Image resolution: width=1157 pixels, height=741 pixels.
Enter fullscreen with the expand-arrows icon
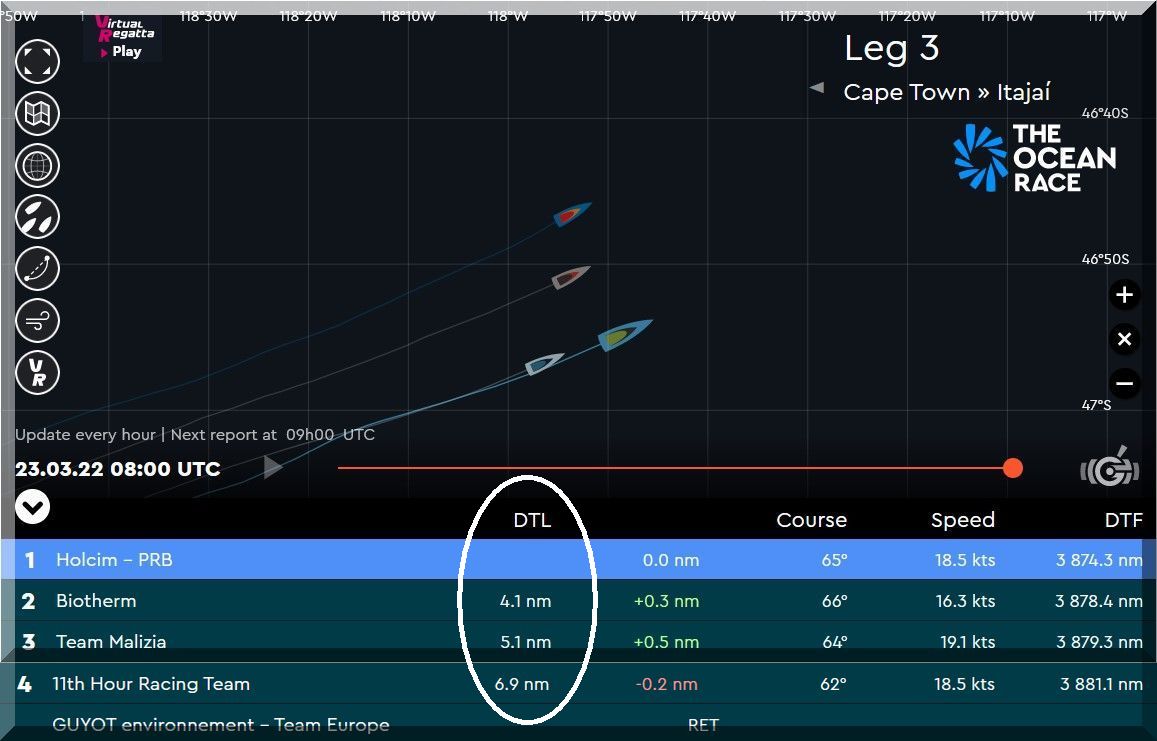click(x=38, y=61)
